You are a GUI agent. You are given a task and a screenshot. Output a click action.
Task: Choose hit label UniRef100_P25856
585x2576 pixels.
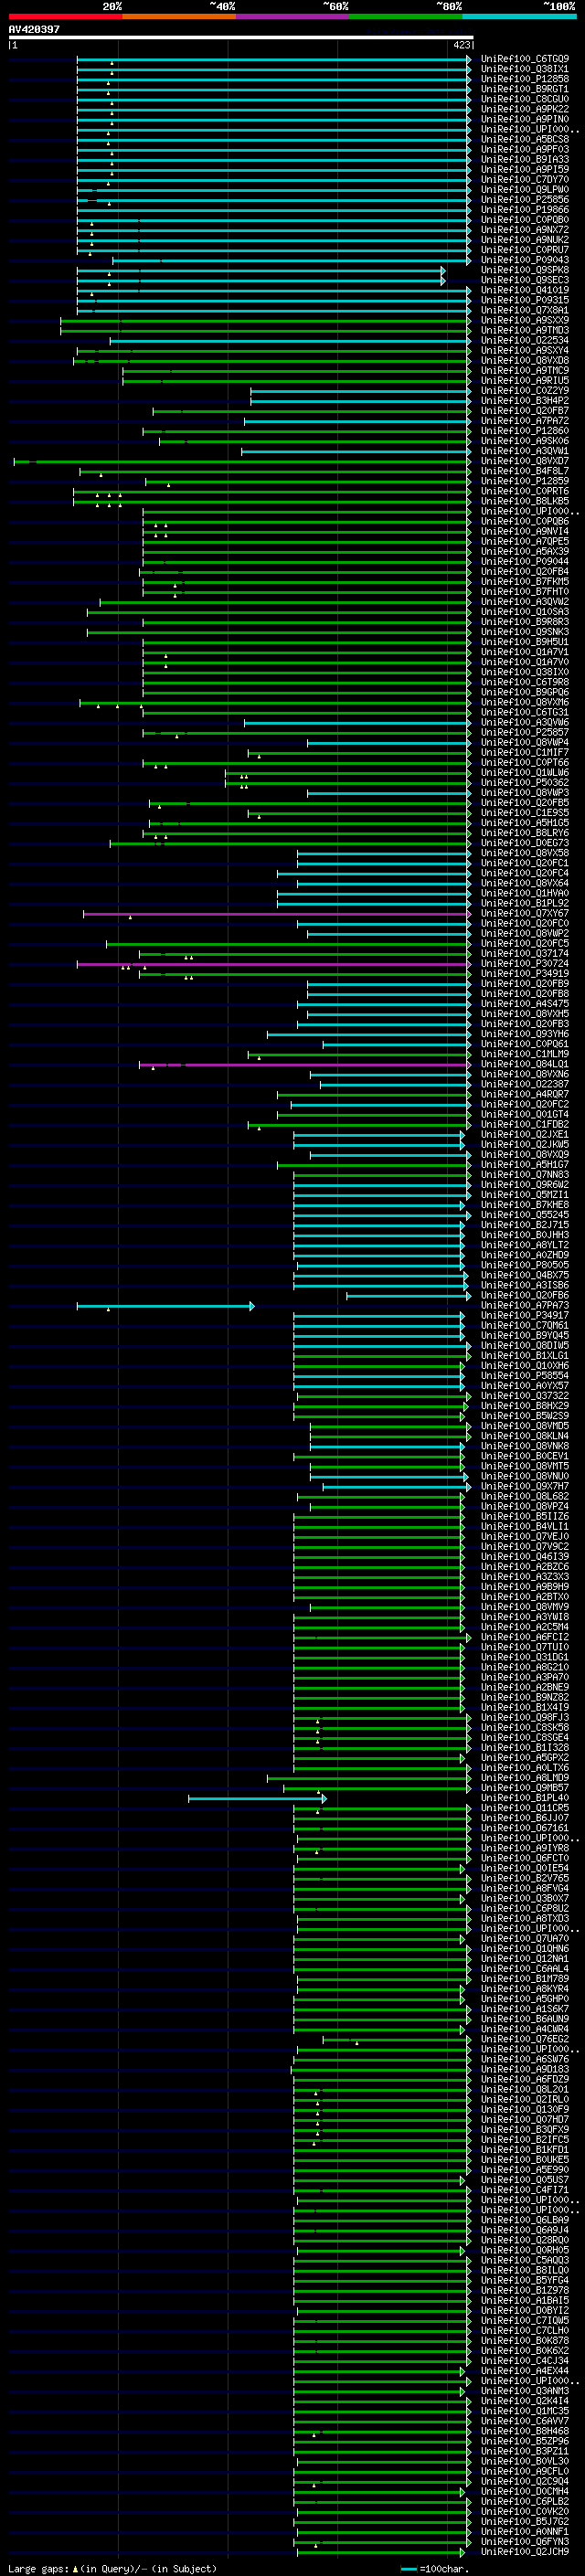(525, 200)
